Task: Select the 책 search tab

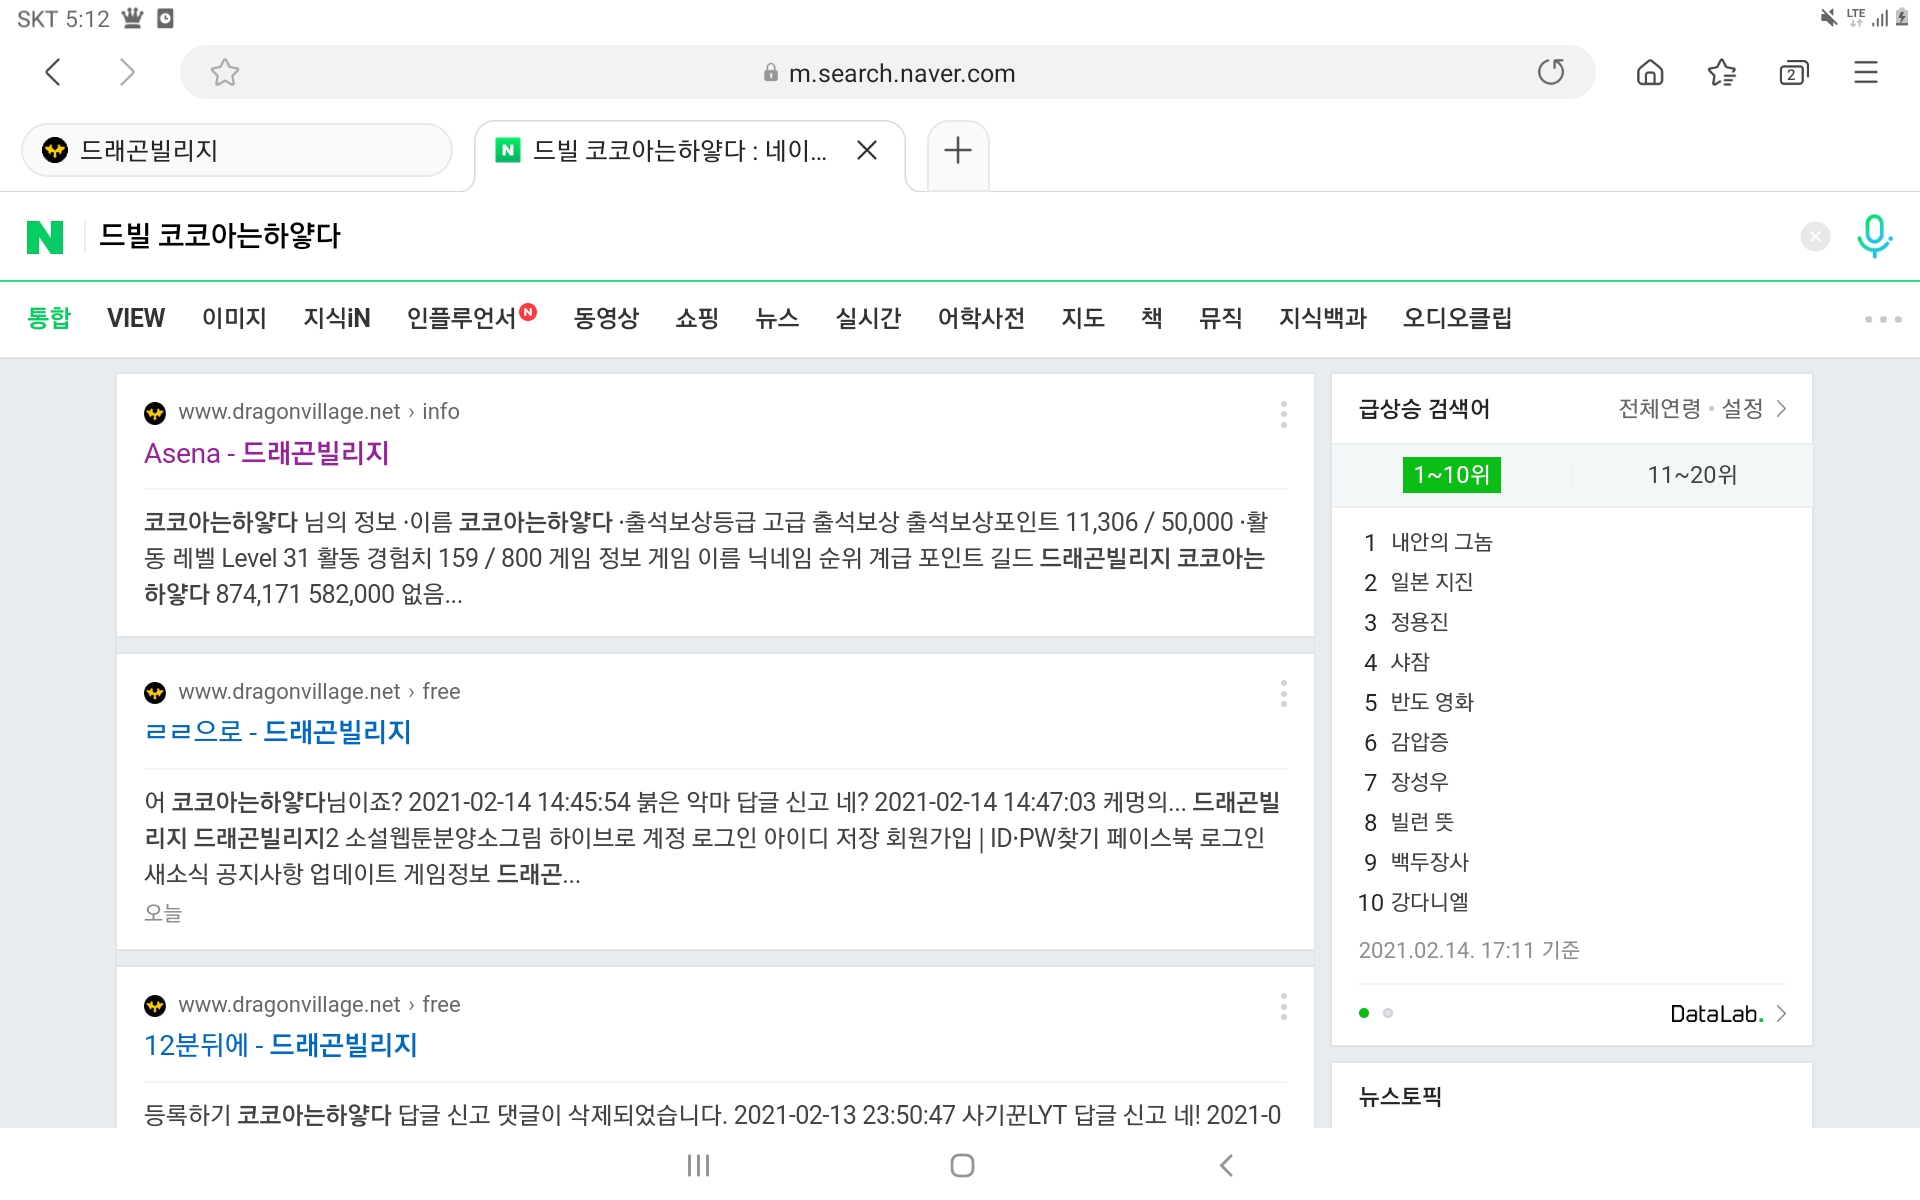Action: click(x=1152, y=318)
